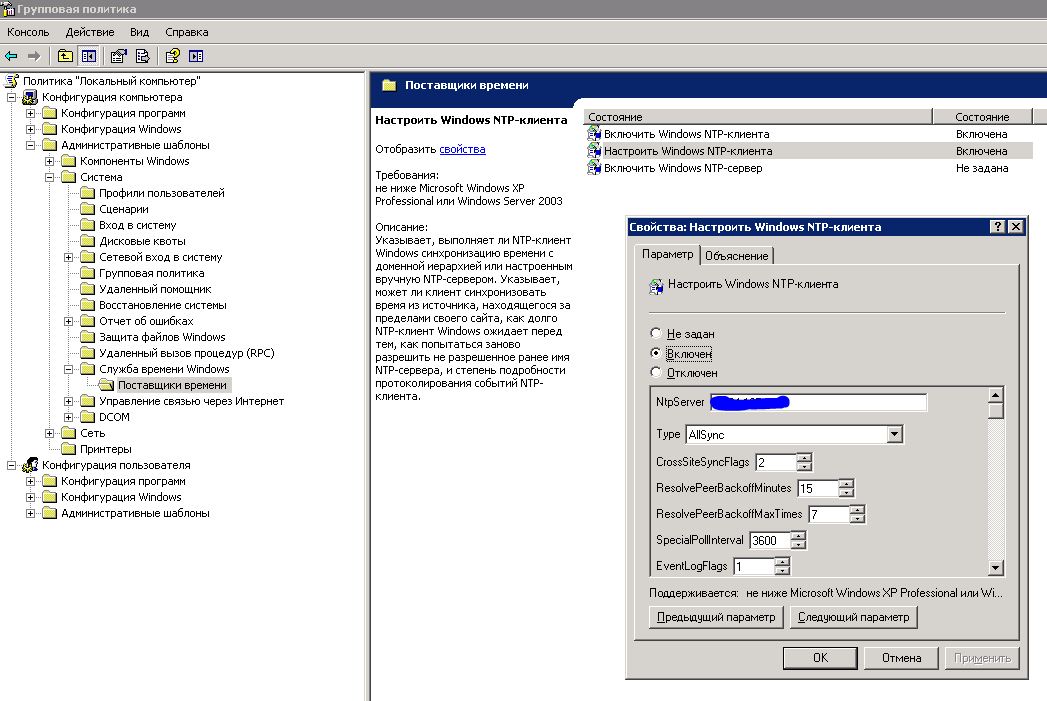Screen dimensions: 1047x701
Task: Select the Групповая политика tree item
Action: [x=152, y=273]
